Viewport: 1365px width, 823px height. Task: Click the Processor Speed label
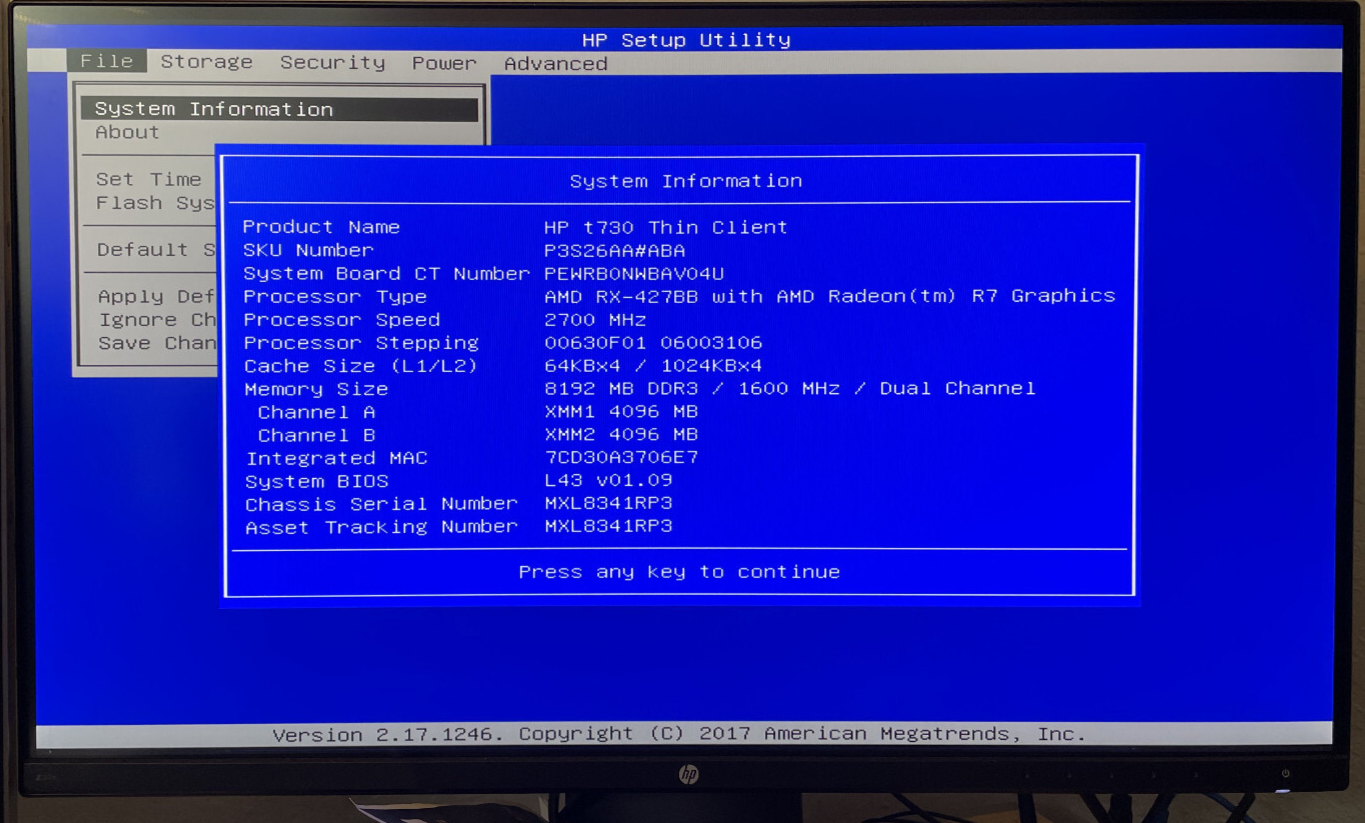click(342, 320)
